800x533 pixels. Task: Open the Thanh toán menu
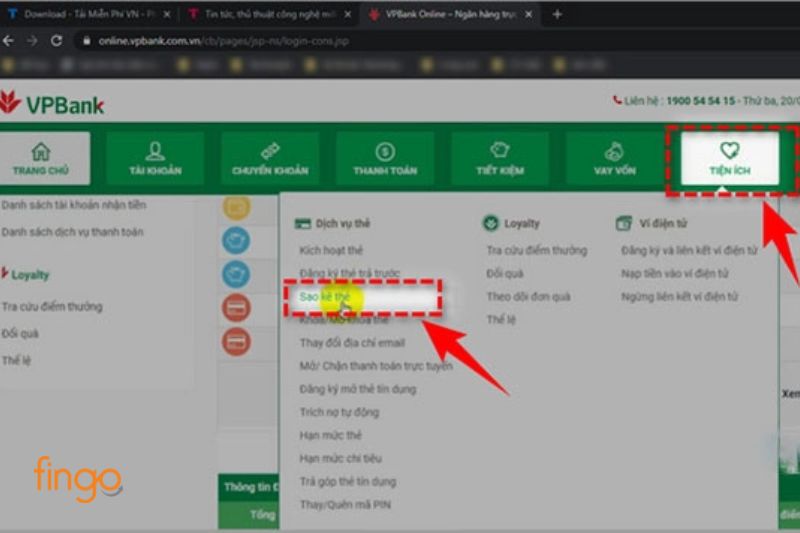click(385, 159)
